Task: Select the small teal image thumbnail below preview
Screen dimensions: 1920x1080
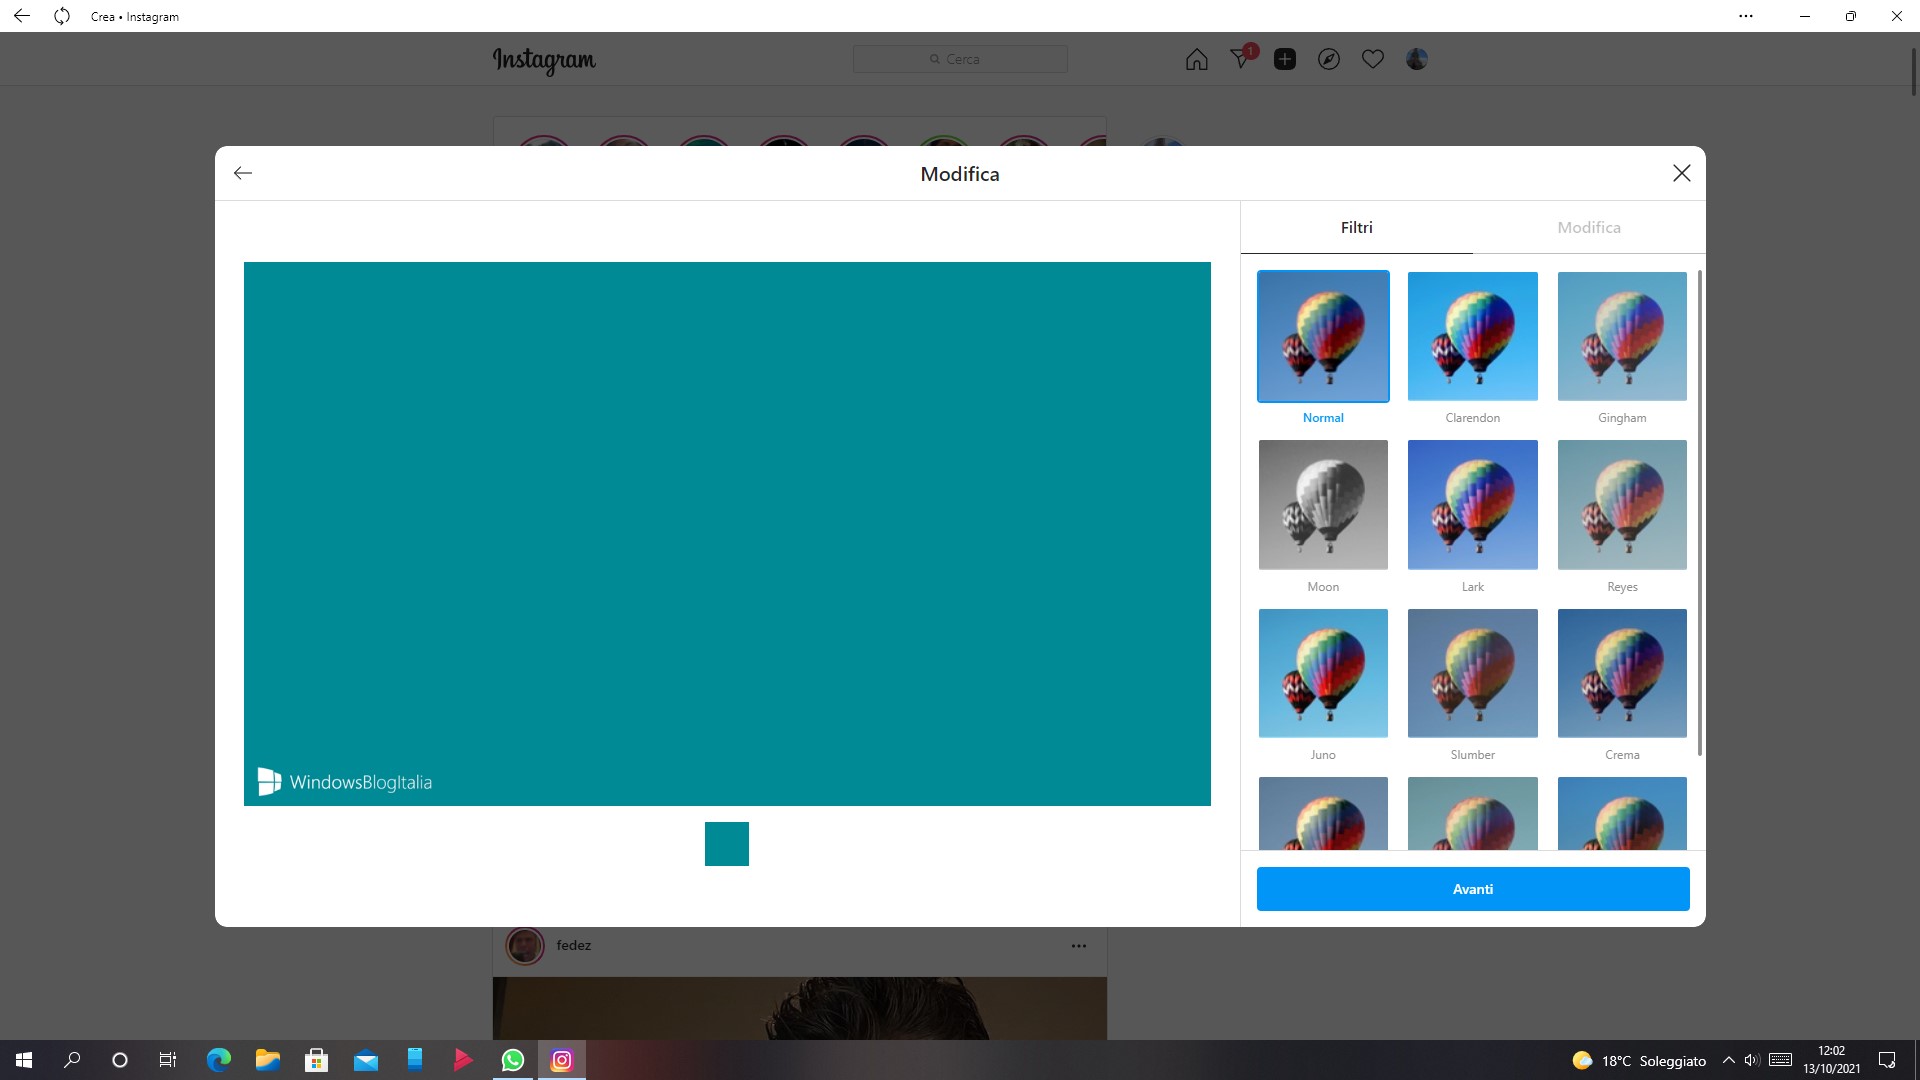Action: (x=727, y=844)
